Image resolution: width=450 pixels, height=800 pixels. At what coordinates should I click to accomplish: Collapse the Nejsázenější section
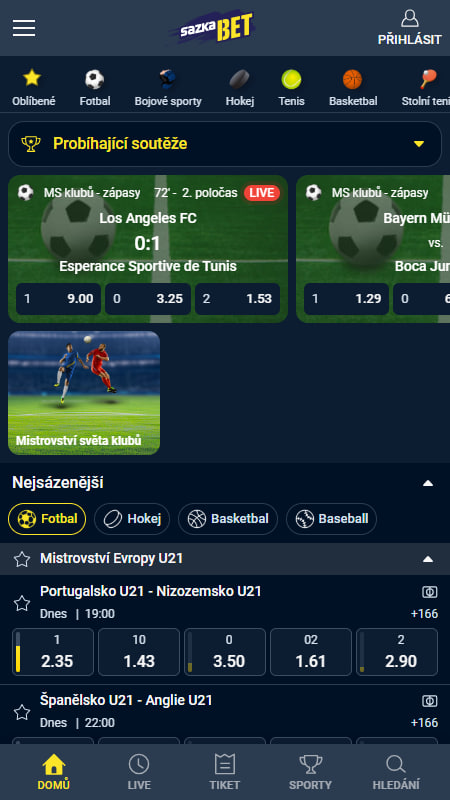coord(428,483)
